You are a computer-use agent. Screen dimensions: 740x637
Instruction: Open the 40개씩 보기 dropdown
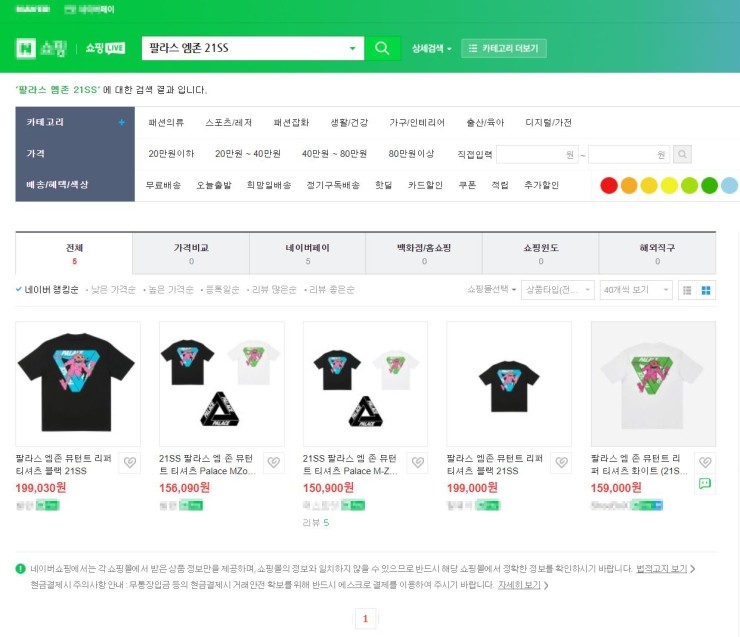point(636,290)
